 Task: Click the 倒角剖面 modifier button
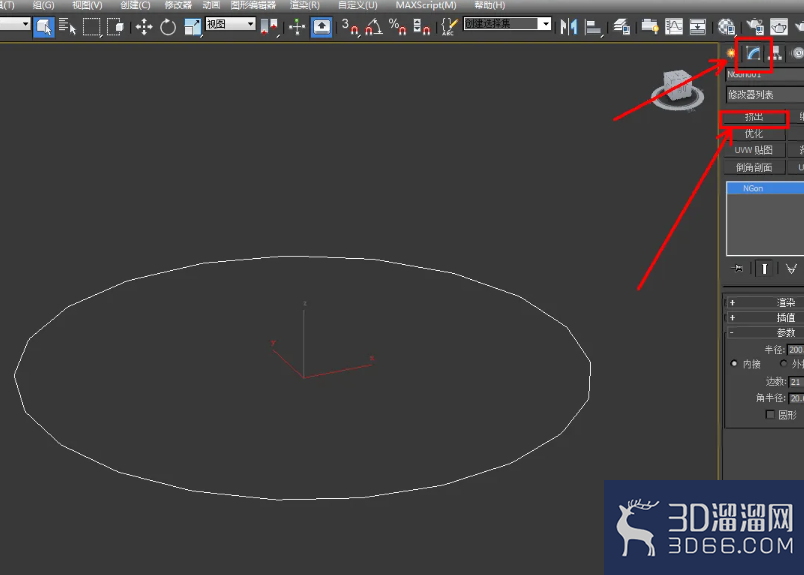753,167
